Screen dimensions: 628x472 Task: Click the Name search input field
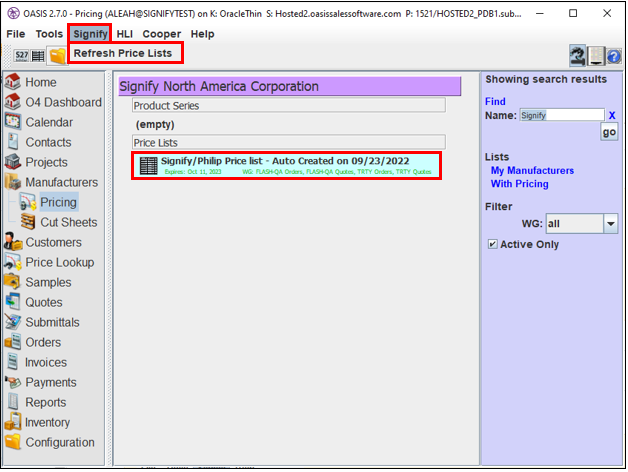tap(561, 115)
